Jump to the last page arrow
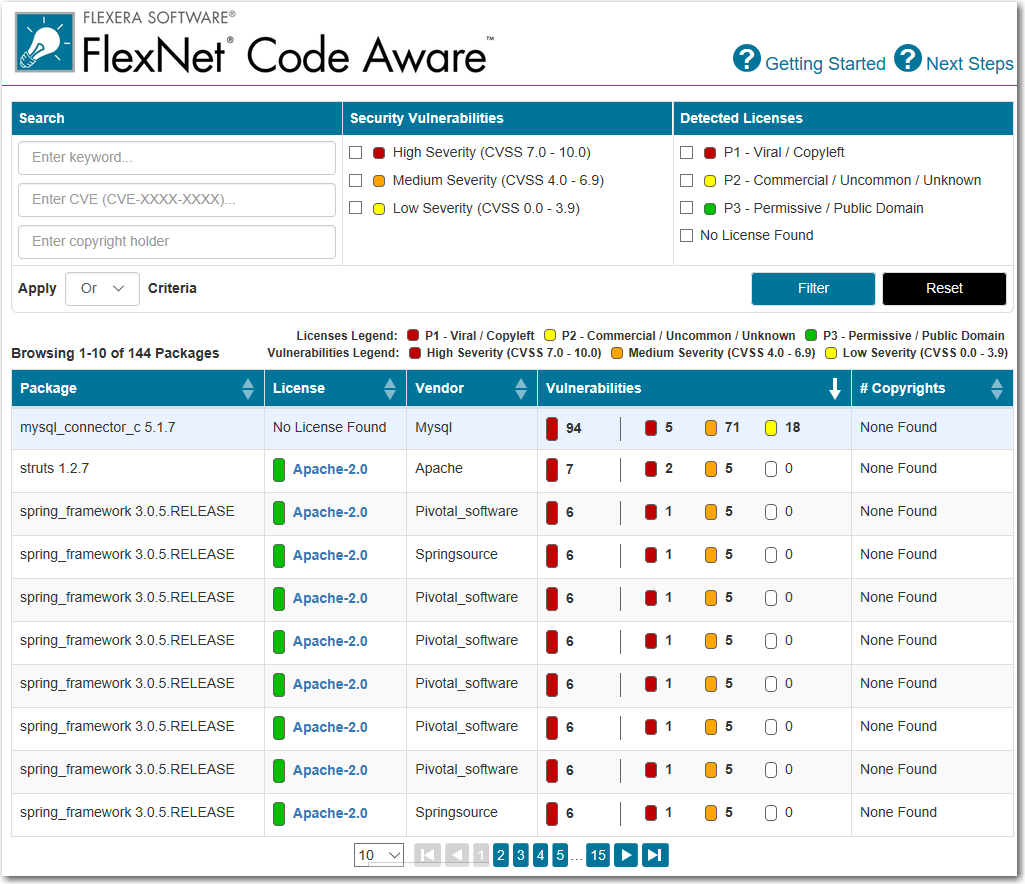Screen dimensions: 1025x884 655,855
